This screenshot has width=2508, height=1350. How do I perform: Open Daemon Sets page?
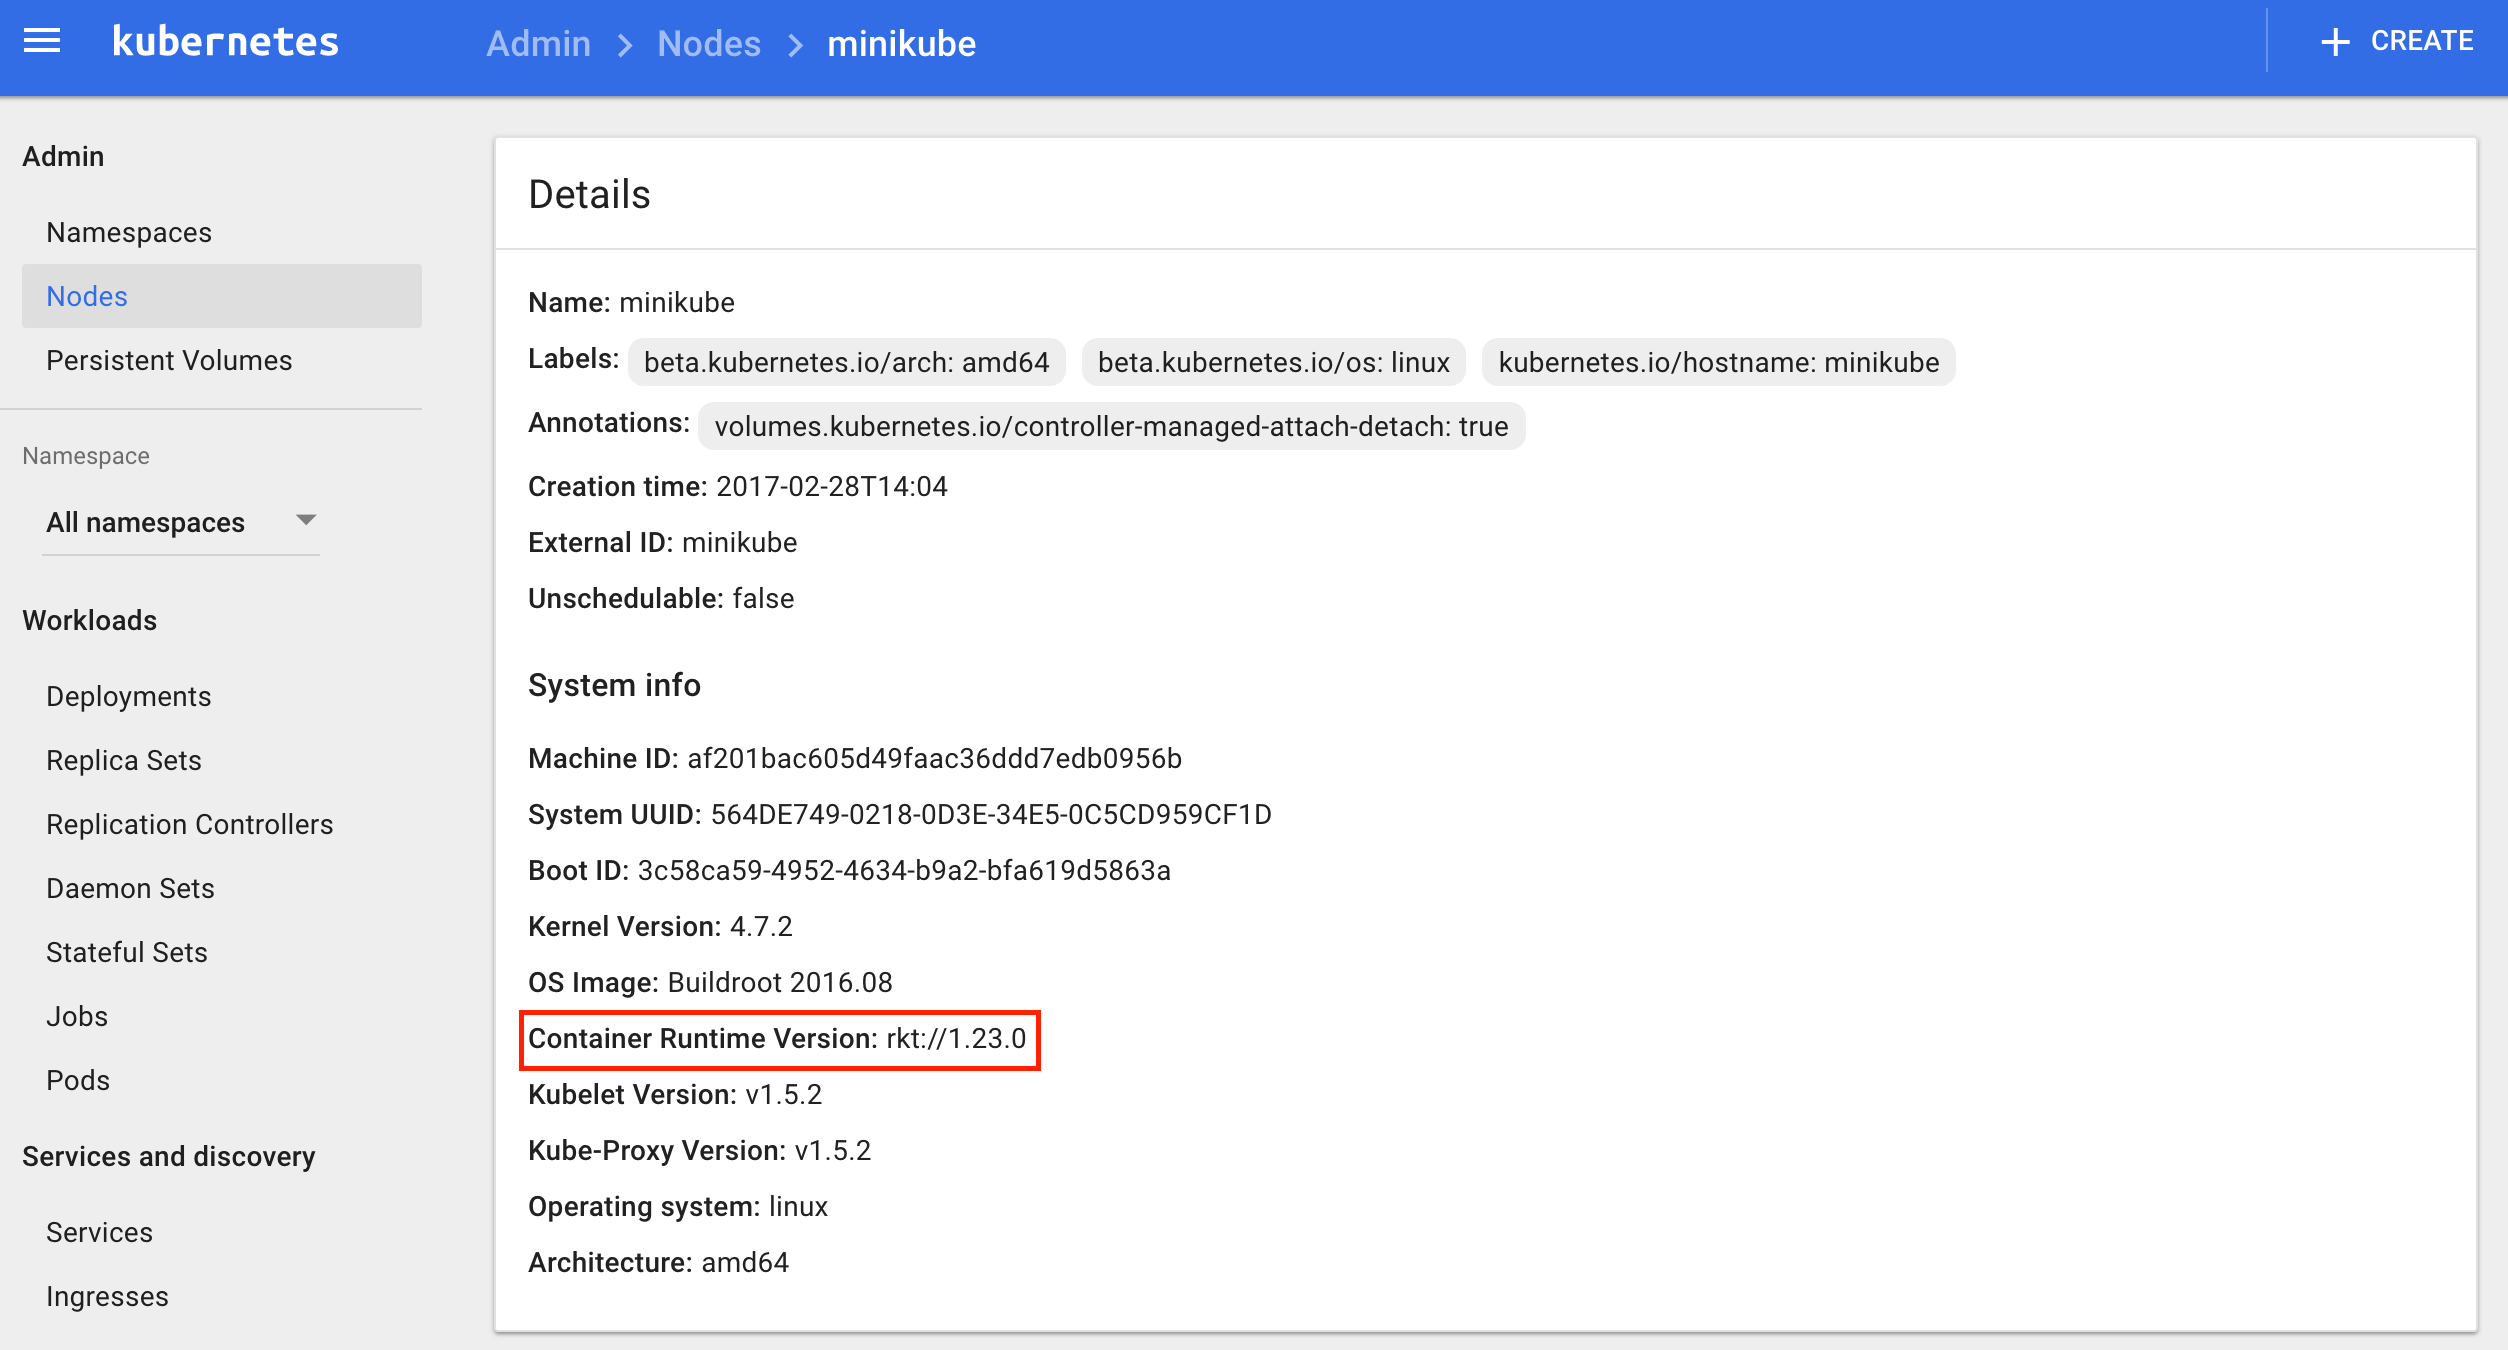[x=130, y=888]
